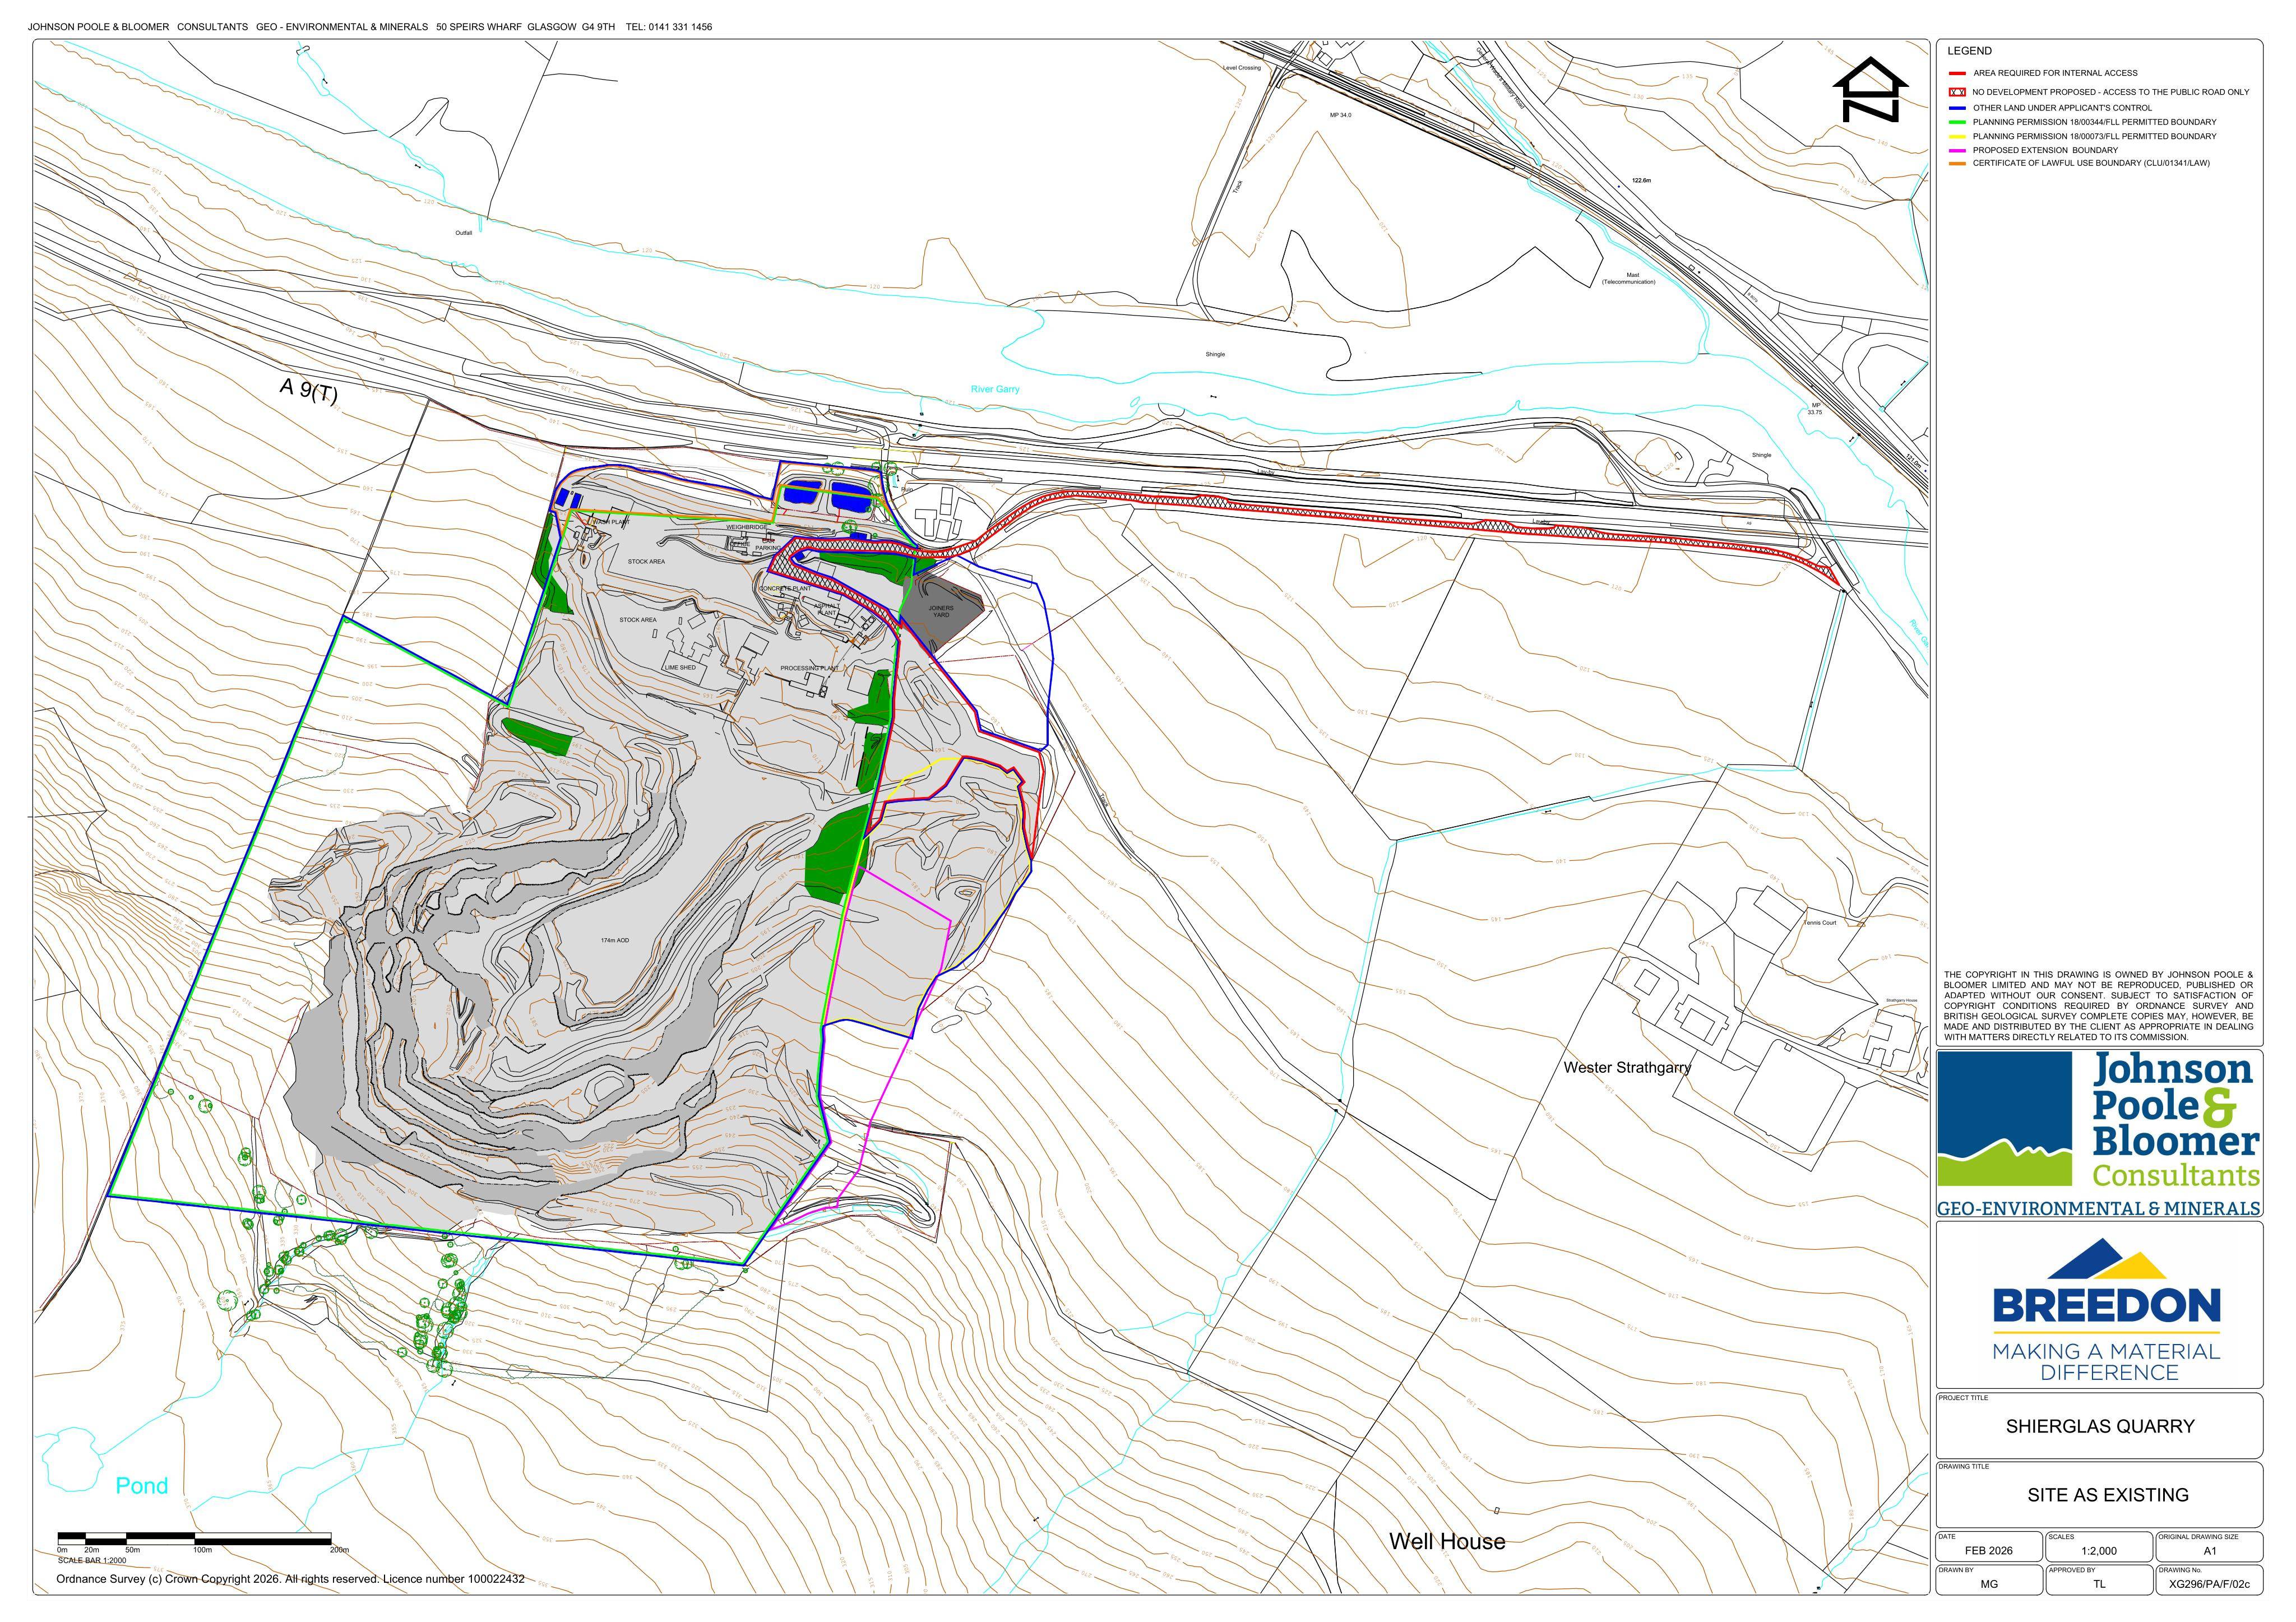Screen dimensions: 2296x1622
Task: Click the 'Pond' label
Action: pyautogui.click(x=142, y=1486)
